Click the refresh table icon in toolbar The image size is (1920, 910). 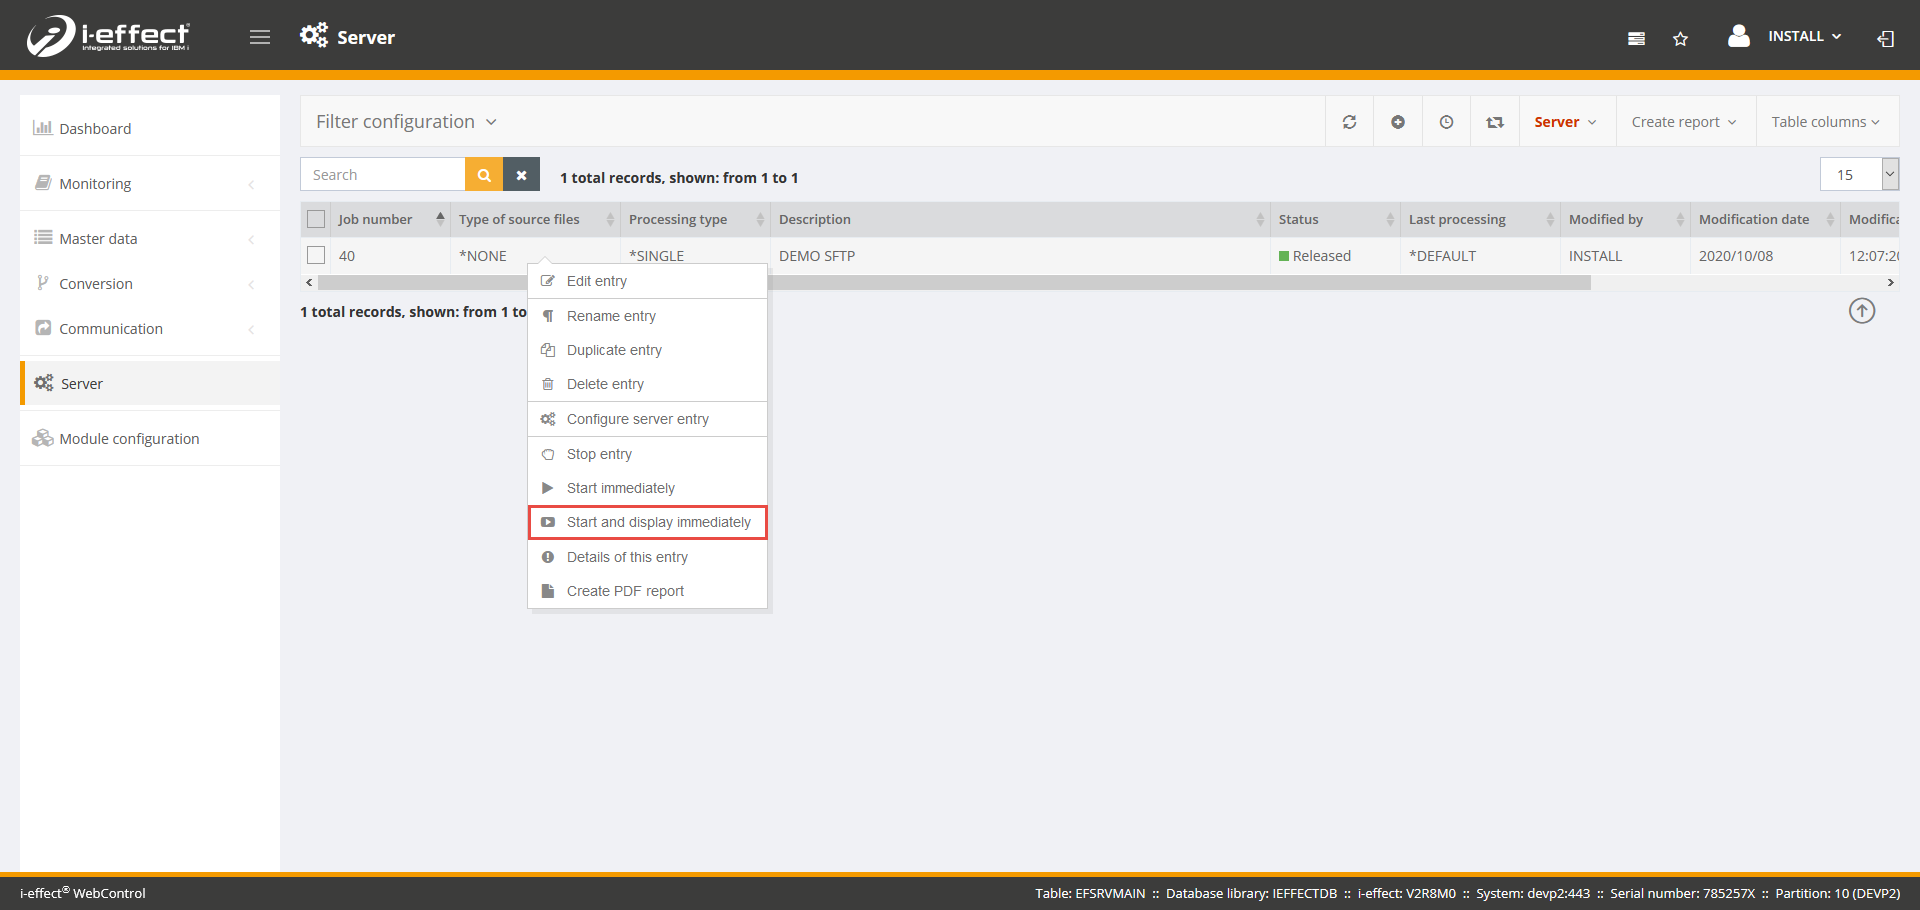click(1349, 122)
